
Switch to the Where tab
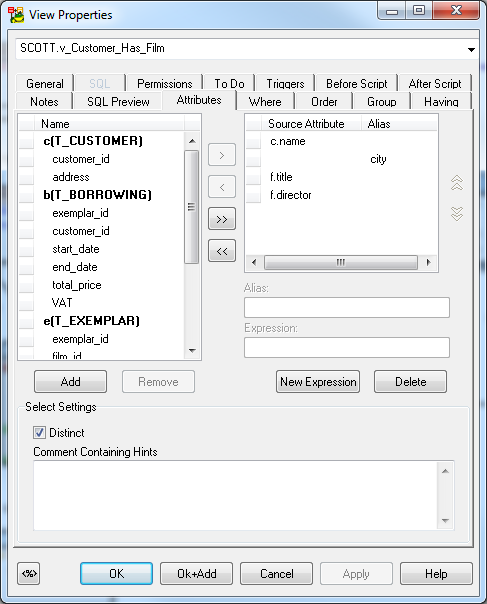point(265,101)
